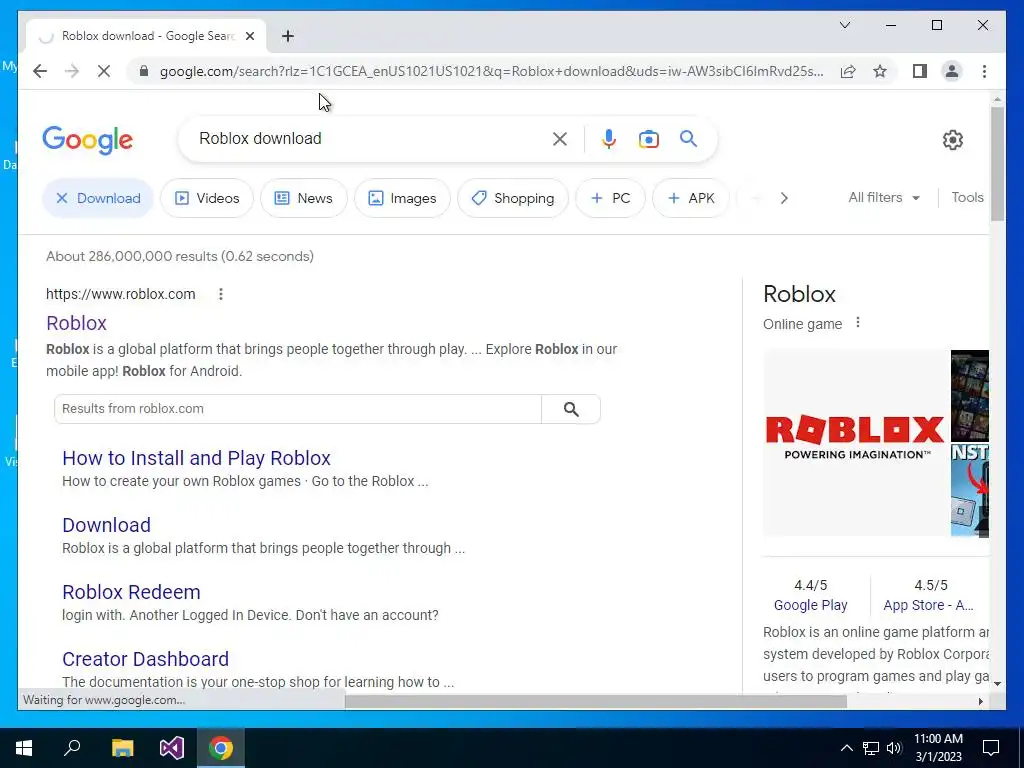
Task: Click the Roblox logo image thumbnail
Action: [856, 443]
